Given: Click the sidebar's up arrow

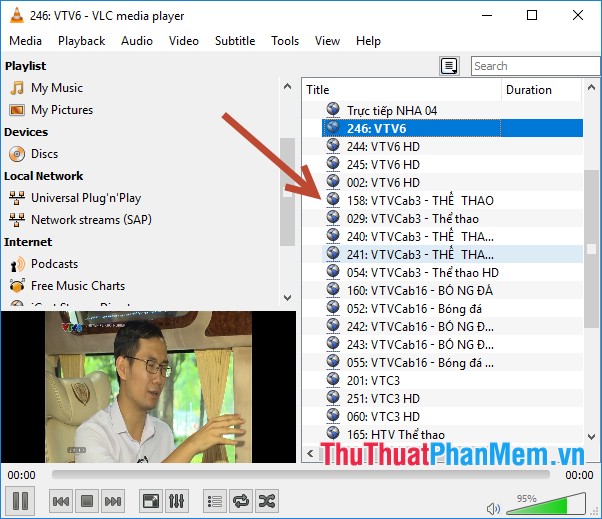Looking at the screenshot, I should coord(287,86).
